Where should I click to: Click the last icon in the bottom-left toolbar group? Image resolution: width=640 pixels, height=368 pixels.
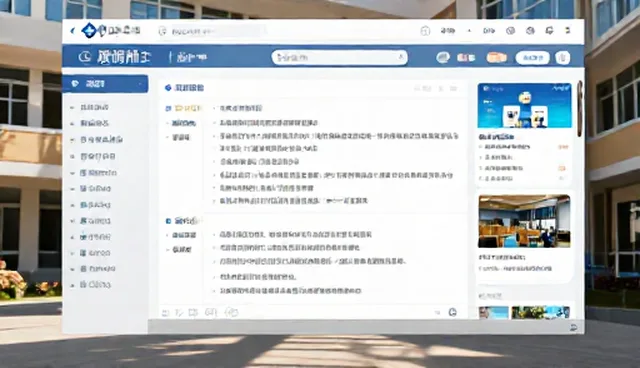[x=231, y=313]
